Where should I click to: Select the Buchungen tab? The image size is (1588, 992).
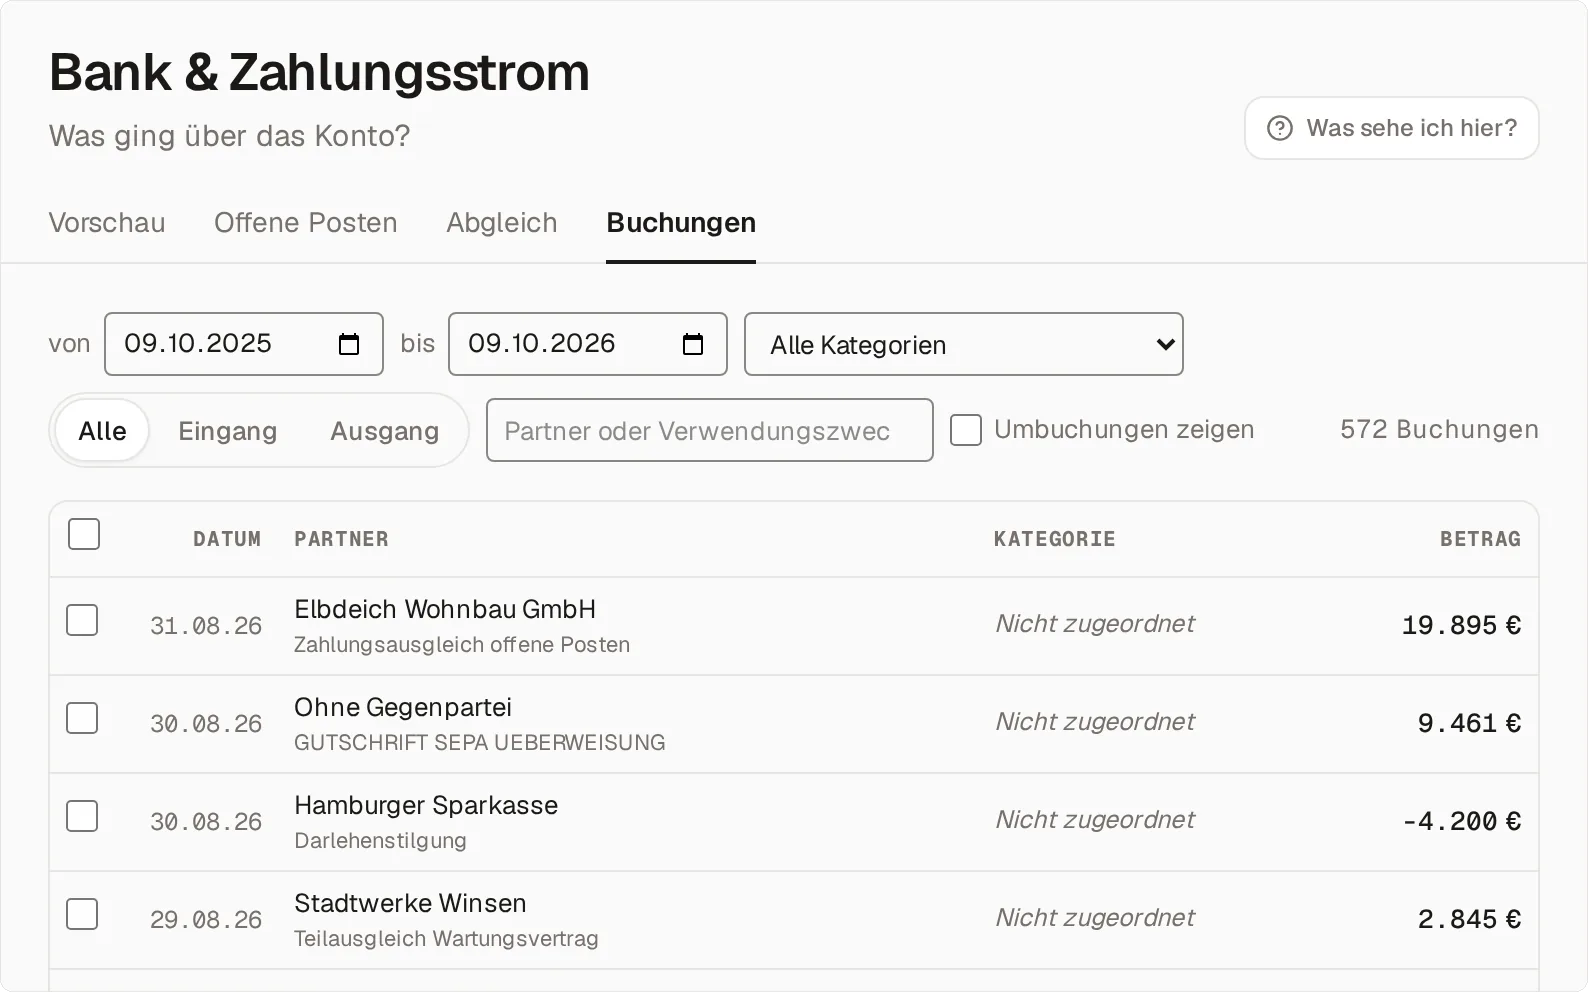coord(681,222)
